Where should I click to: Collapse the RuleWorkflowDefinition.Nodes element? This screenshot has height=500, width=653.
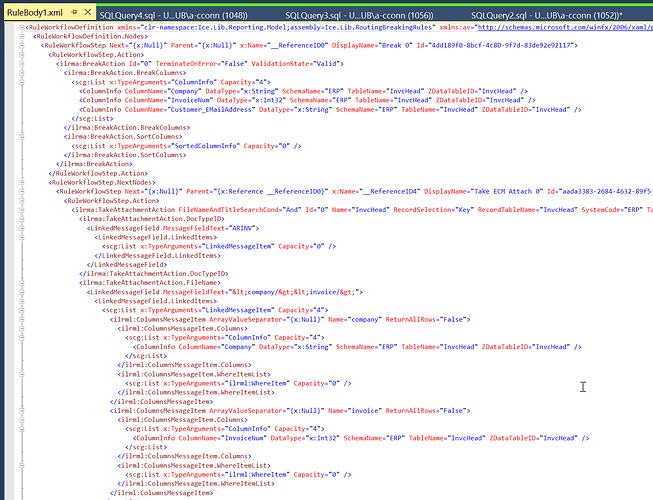click(22, 37)
